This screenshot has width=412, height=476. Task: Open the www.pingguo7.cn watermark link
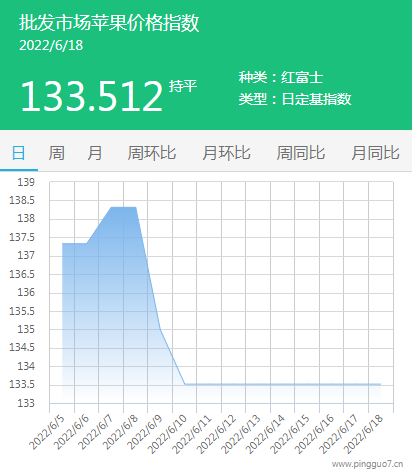(368, 464)
